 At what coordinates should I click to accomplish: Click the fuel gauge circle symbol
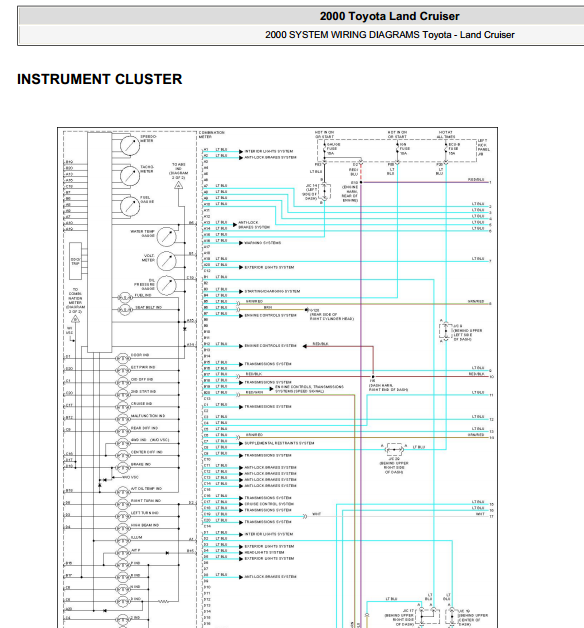130,206
